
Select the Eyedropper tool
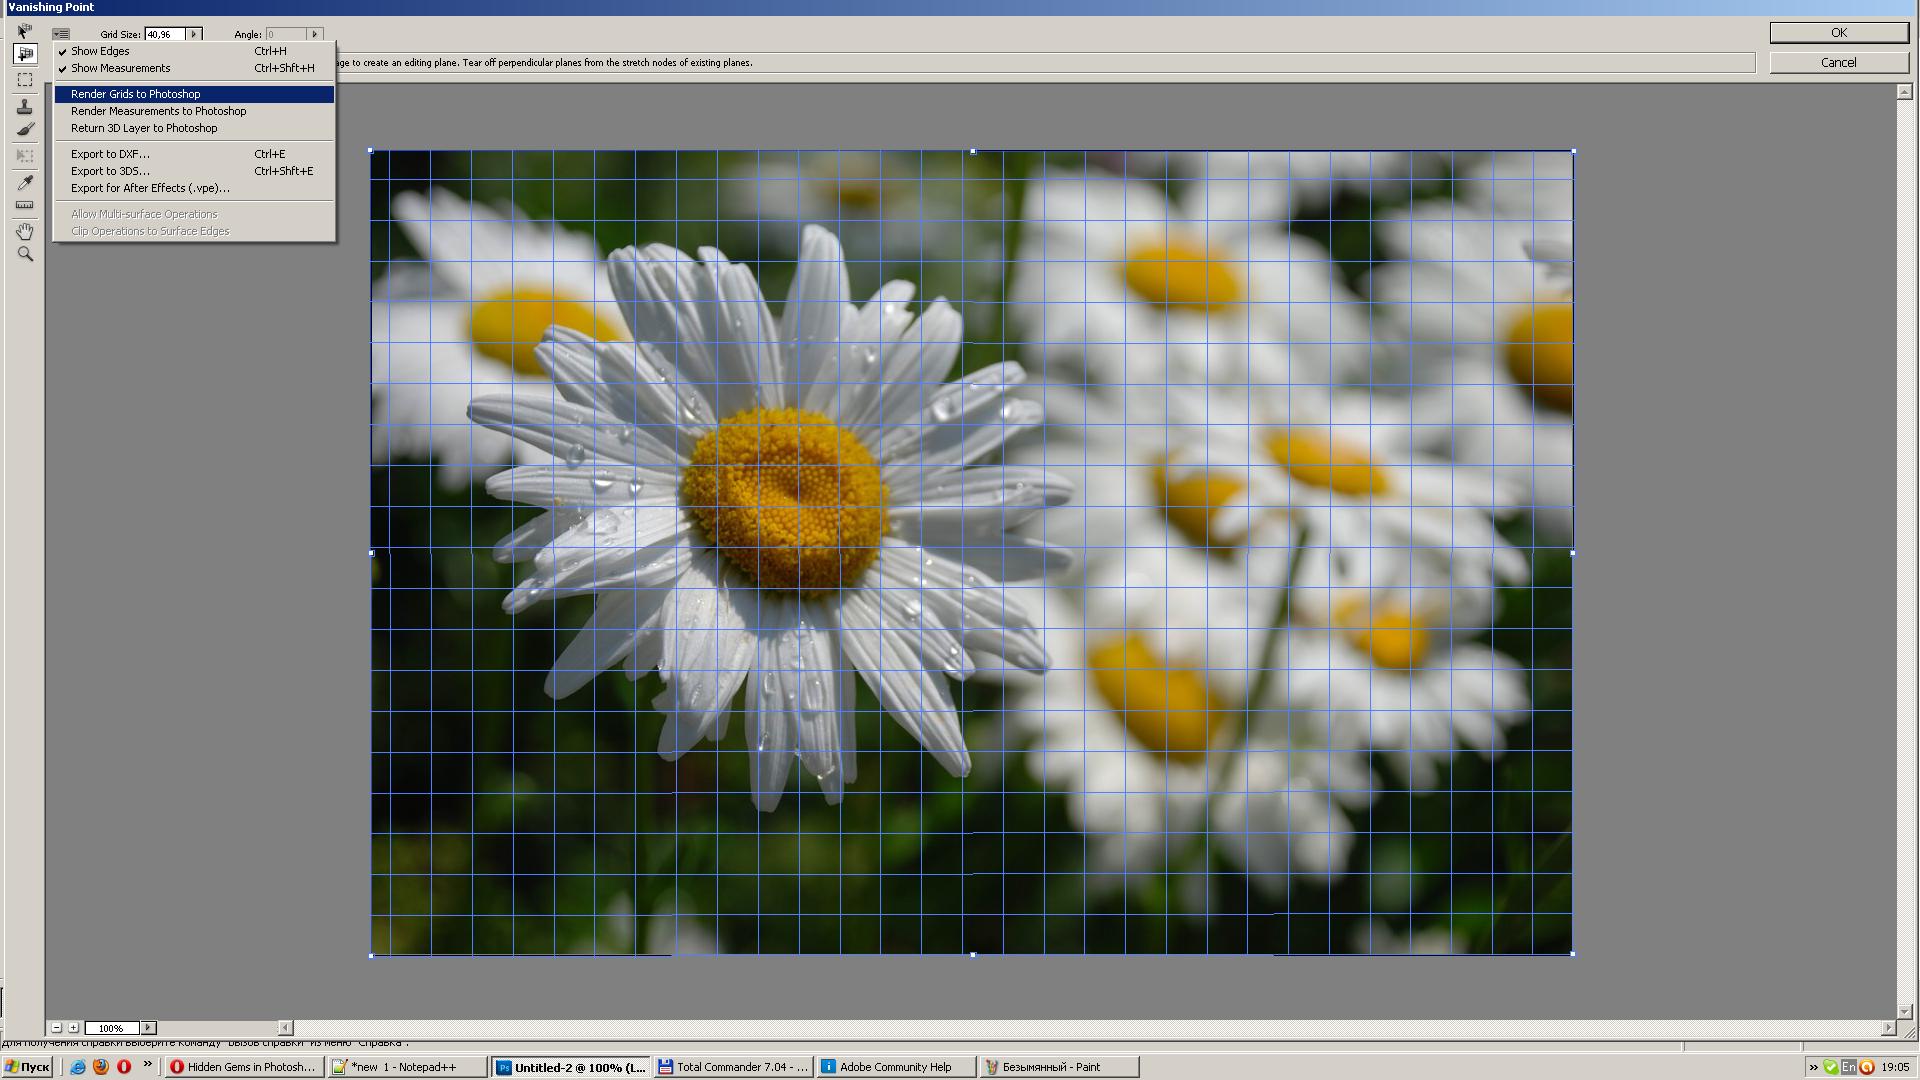pyautogui.click(x=24, y=182)
